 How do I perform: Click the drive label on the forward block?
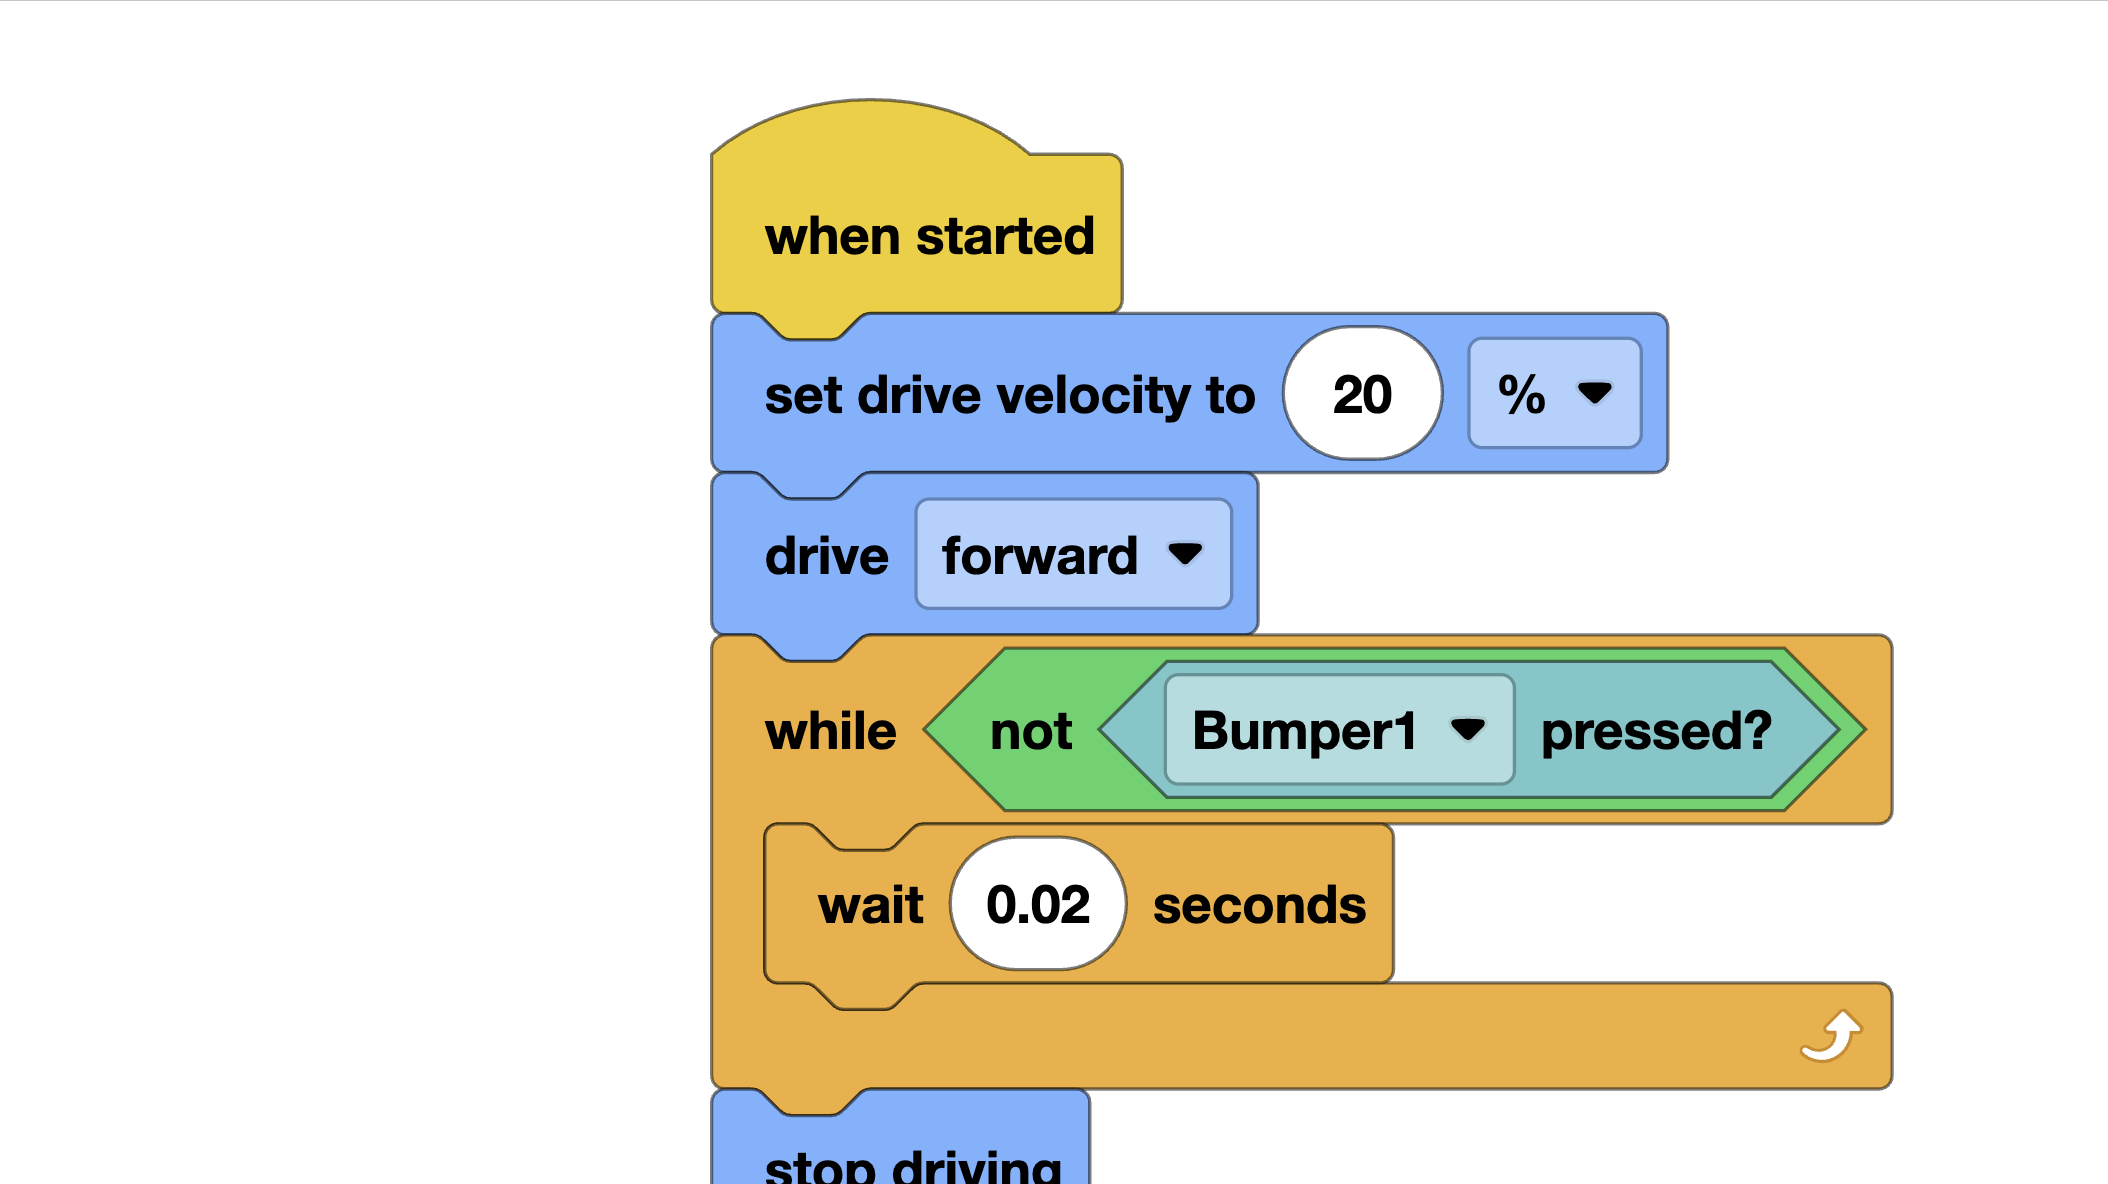(x=824, y=555)
